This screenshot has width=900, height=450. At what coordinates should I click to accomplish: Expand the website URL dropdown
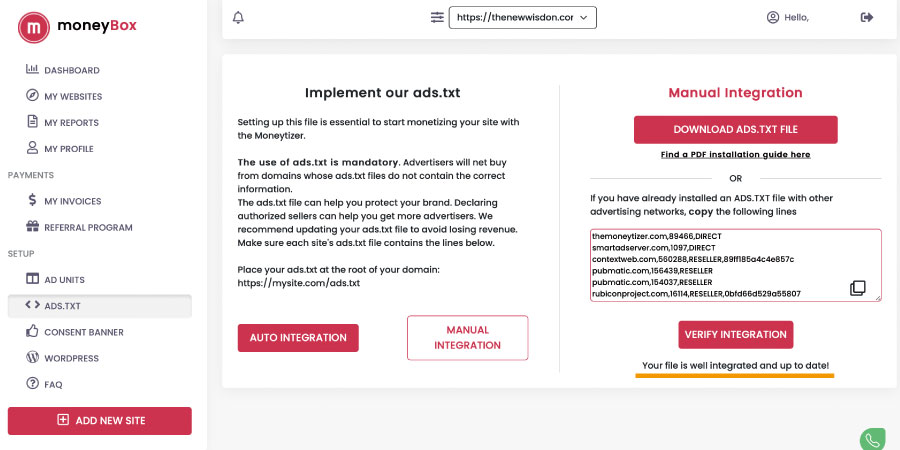[x=522, y=17]
